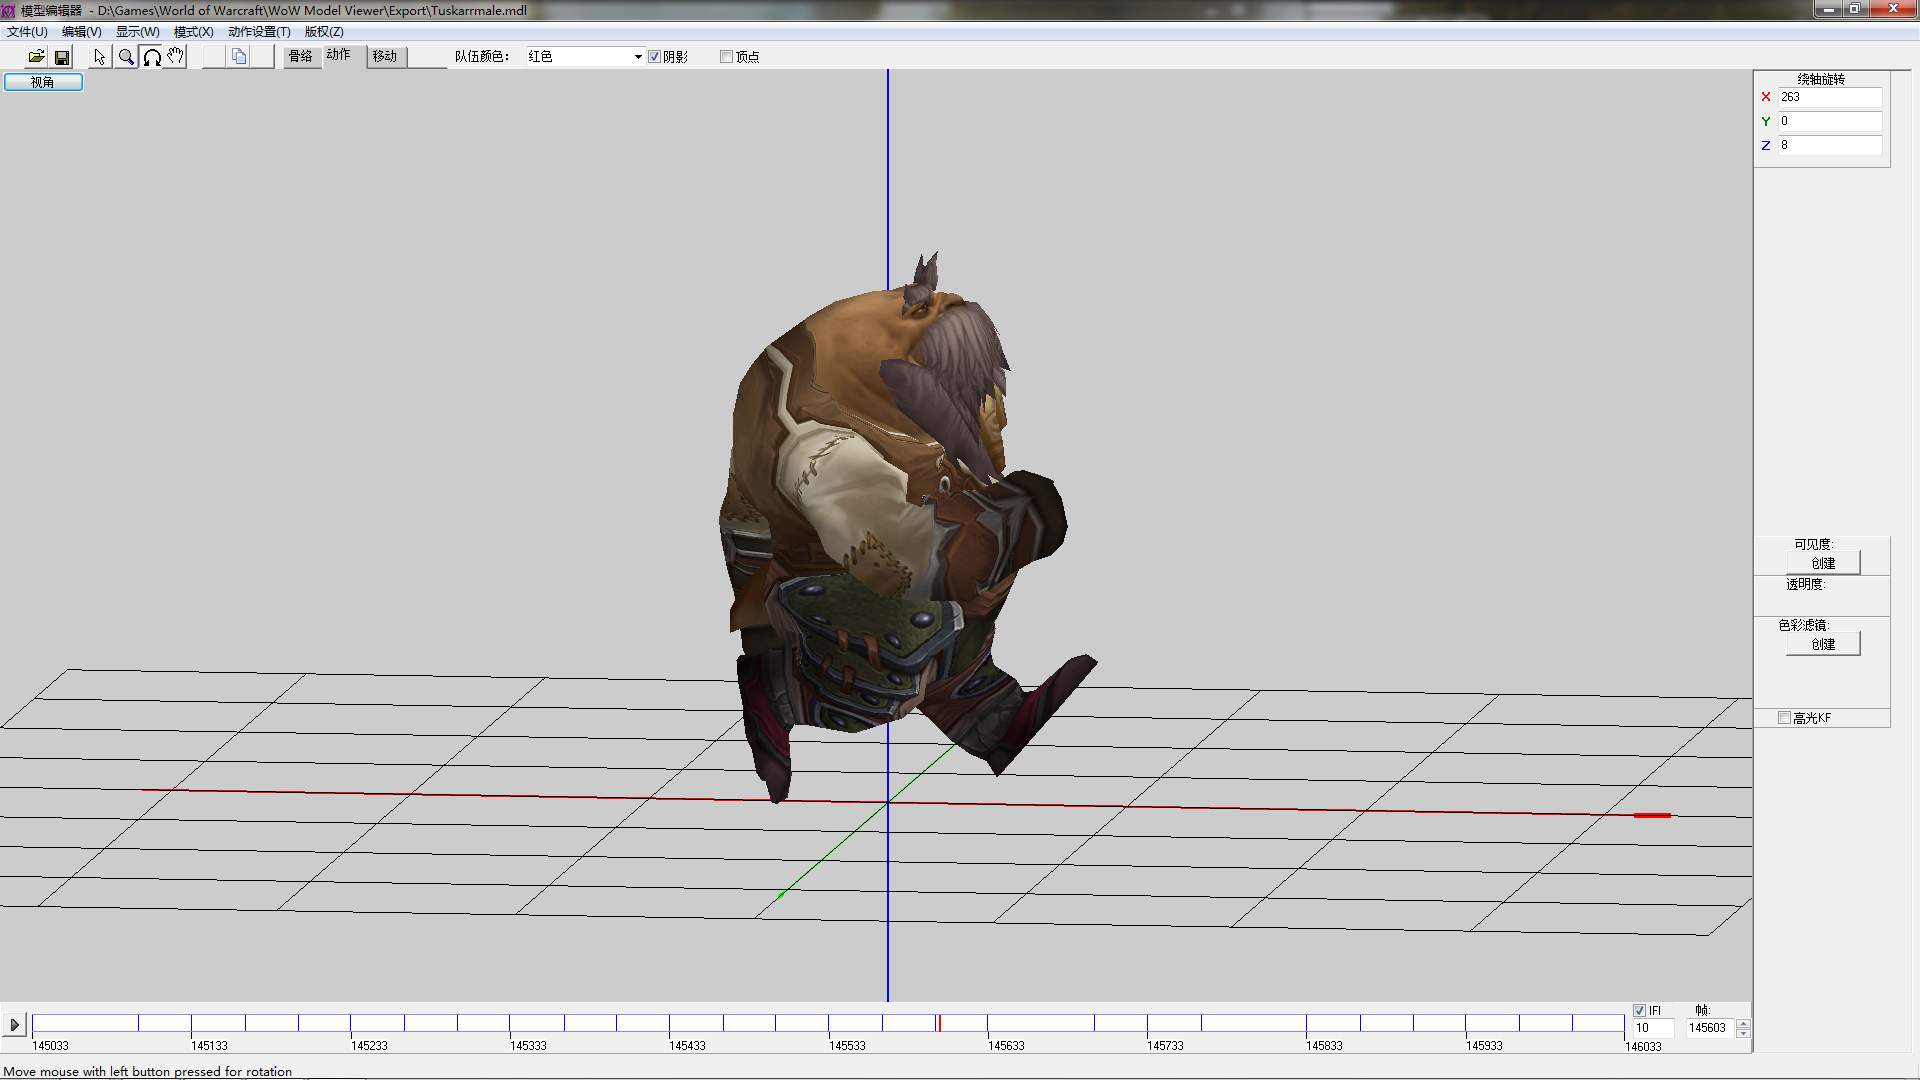Click the blank button left of copy icon
This screenshot has width=1920, height=1080.
click(x=214, y=57)
